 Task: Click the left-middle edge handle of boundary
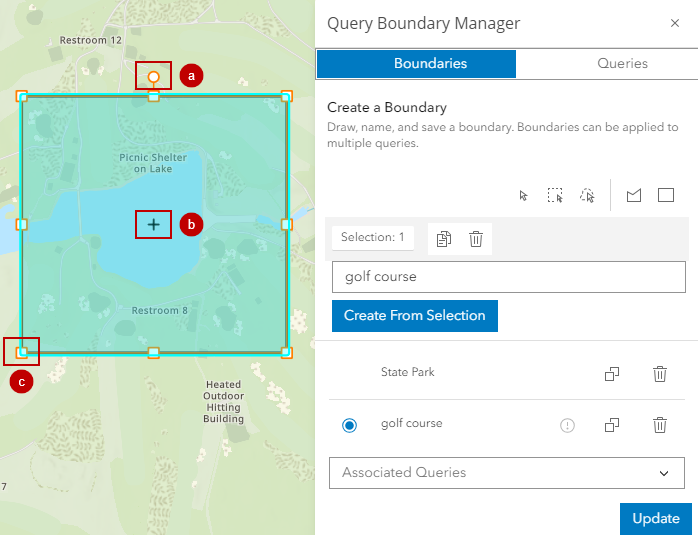[21, 224]
